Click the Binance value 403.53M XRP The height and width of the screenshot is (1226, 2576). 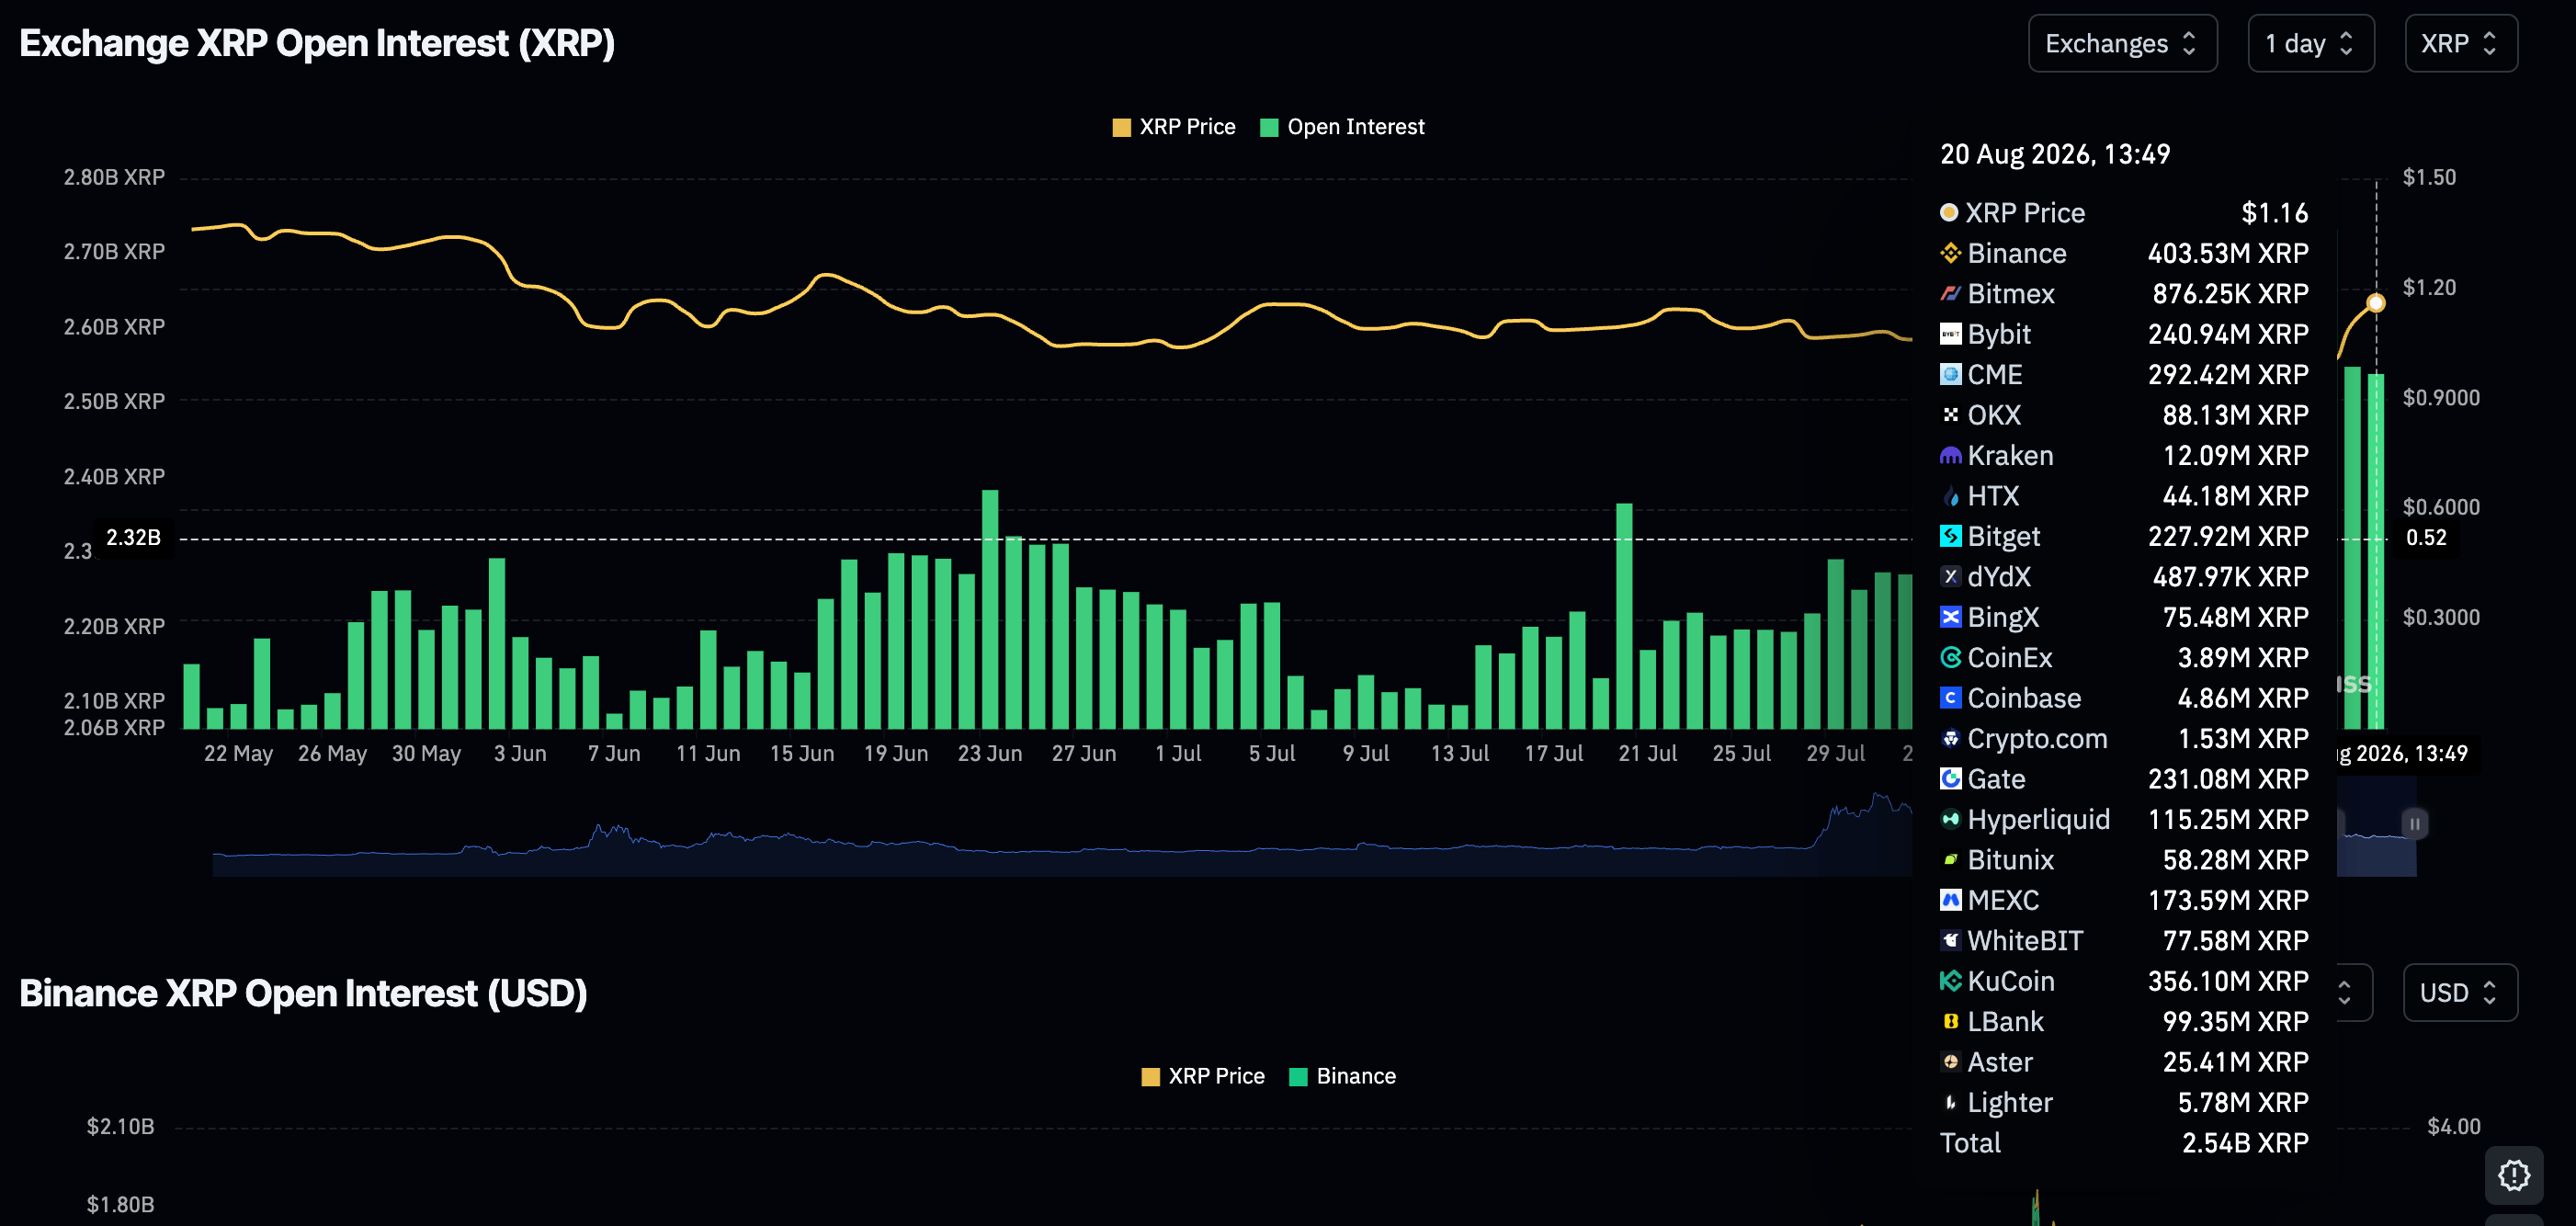(2228, 254)
